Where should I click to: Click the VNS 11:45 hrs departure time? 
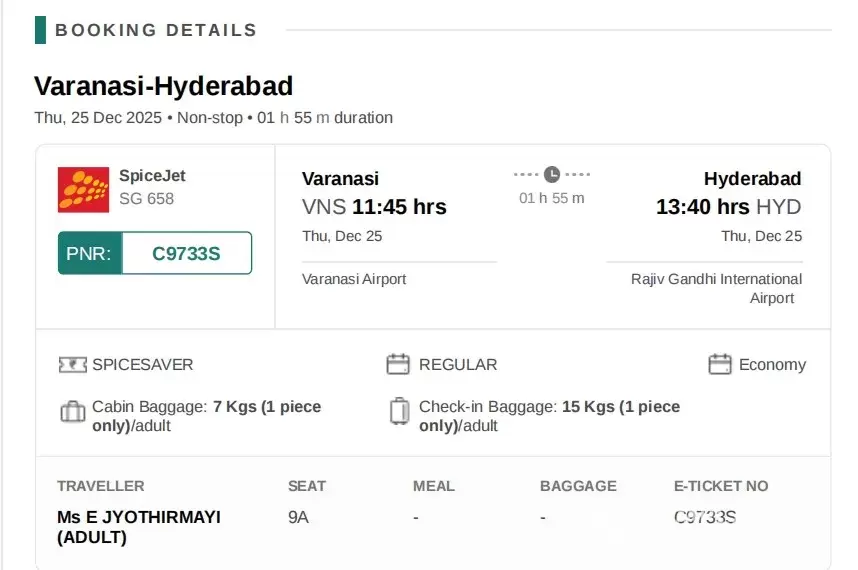coord(374,207)
